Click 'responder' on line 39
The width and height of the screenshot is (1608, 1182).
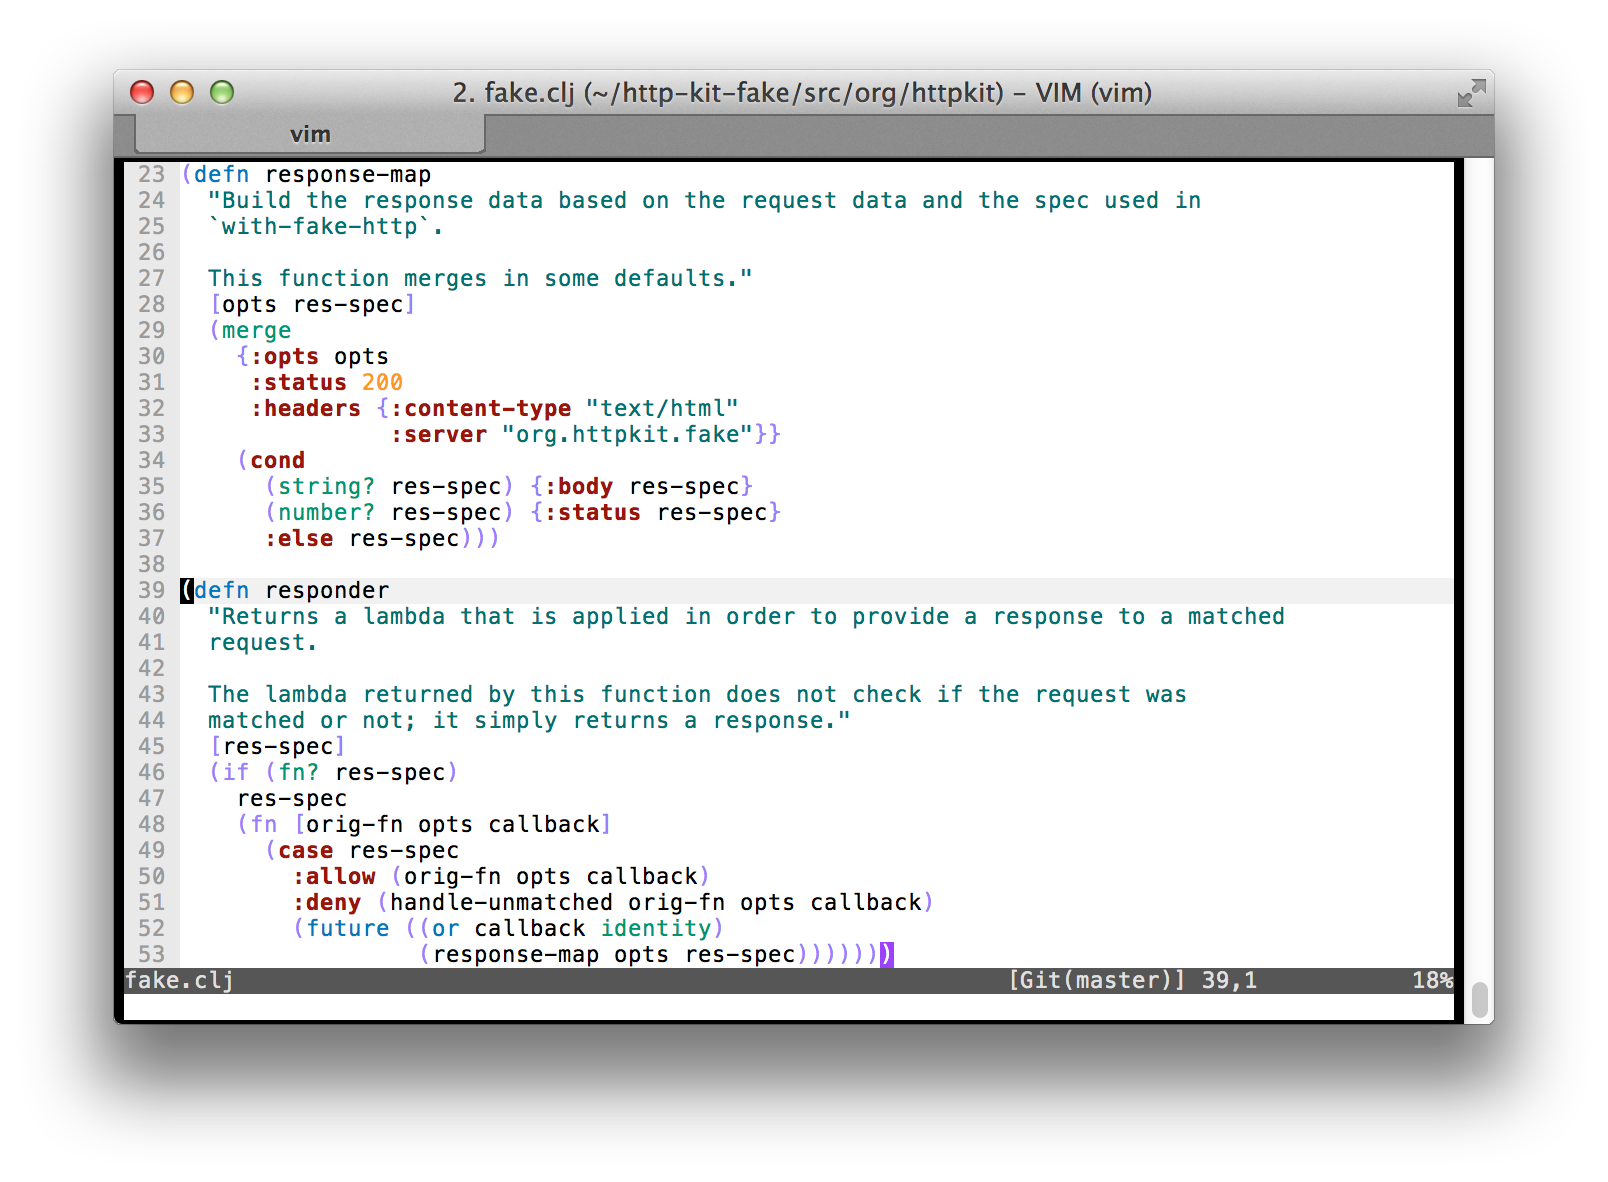click(326, 590)
